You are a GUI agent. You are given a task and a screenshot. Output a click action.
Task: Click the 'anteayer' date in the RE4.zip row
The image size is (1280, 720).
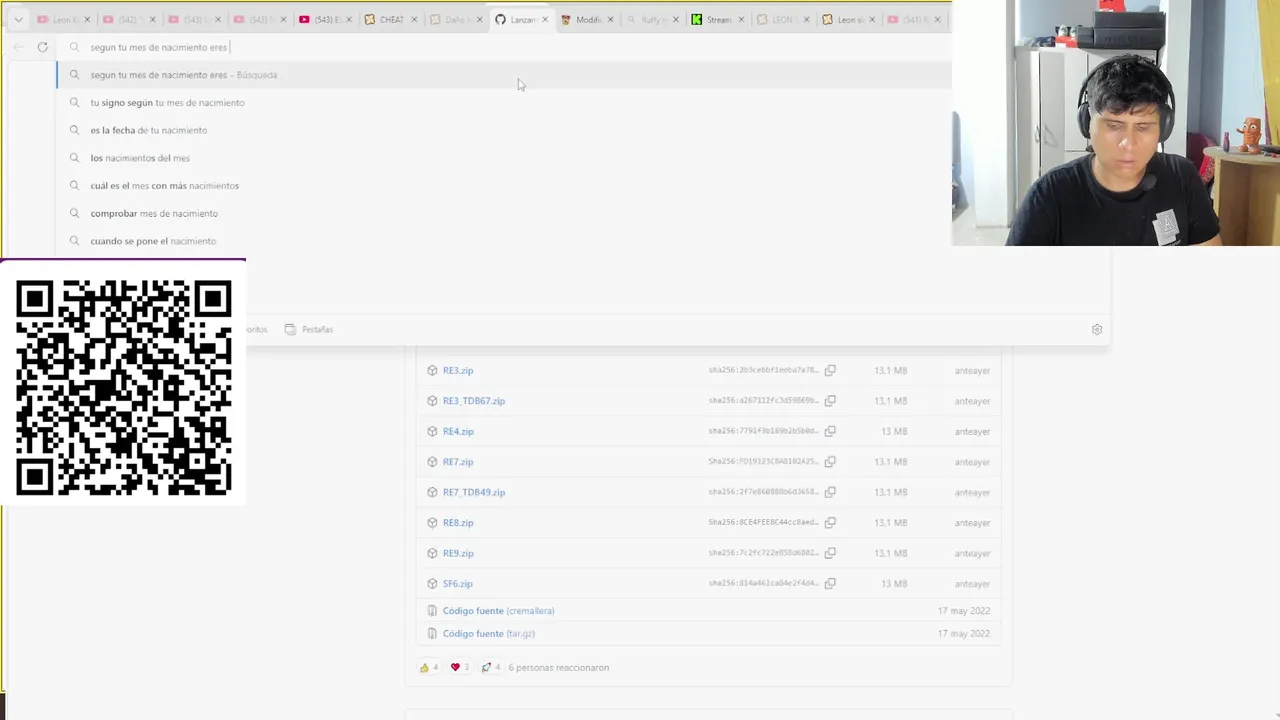(x=972, y=431)
